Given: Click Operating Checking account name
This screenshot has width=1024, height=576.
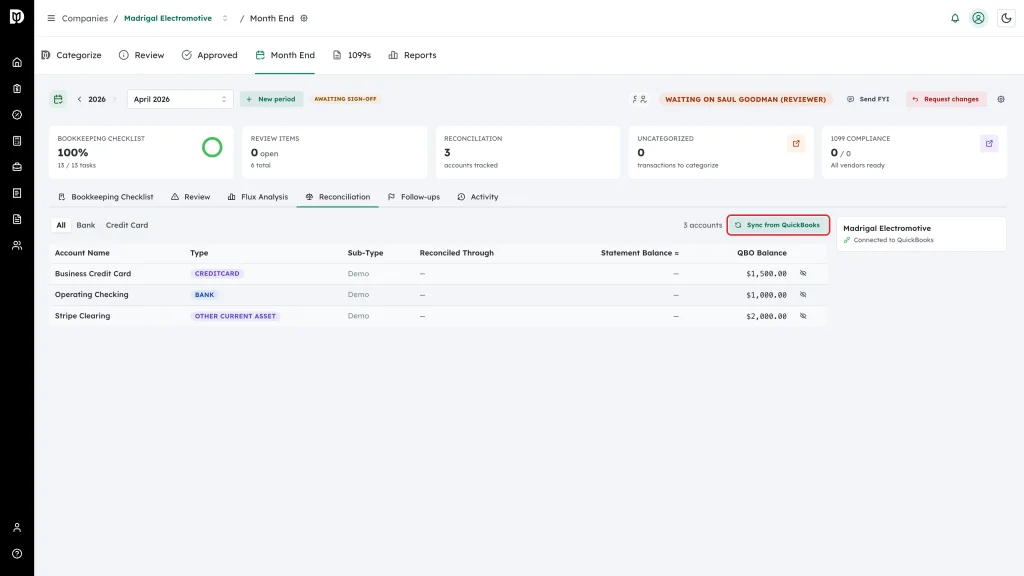Looking at the screenshot, I should 91,295.
